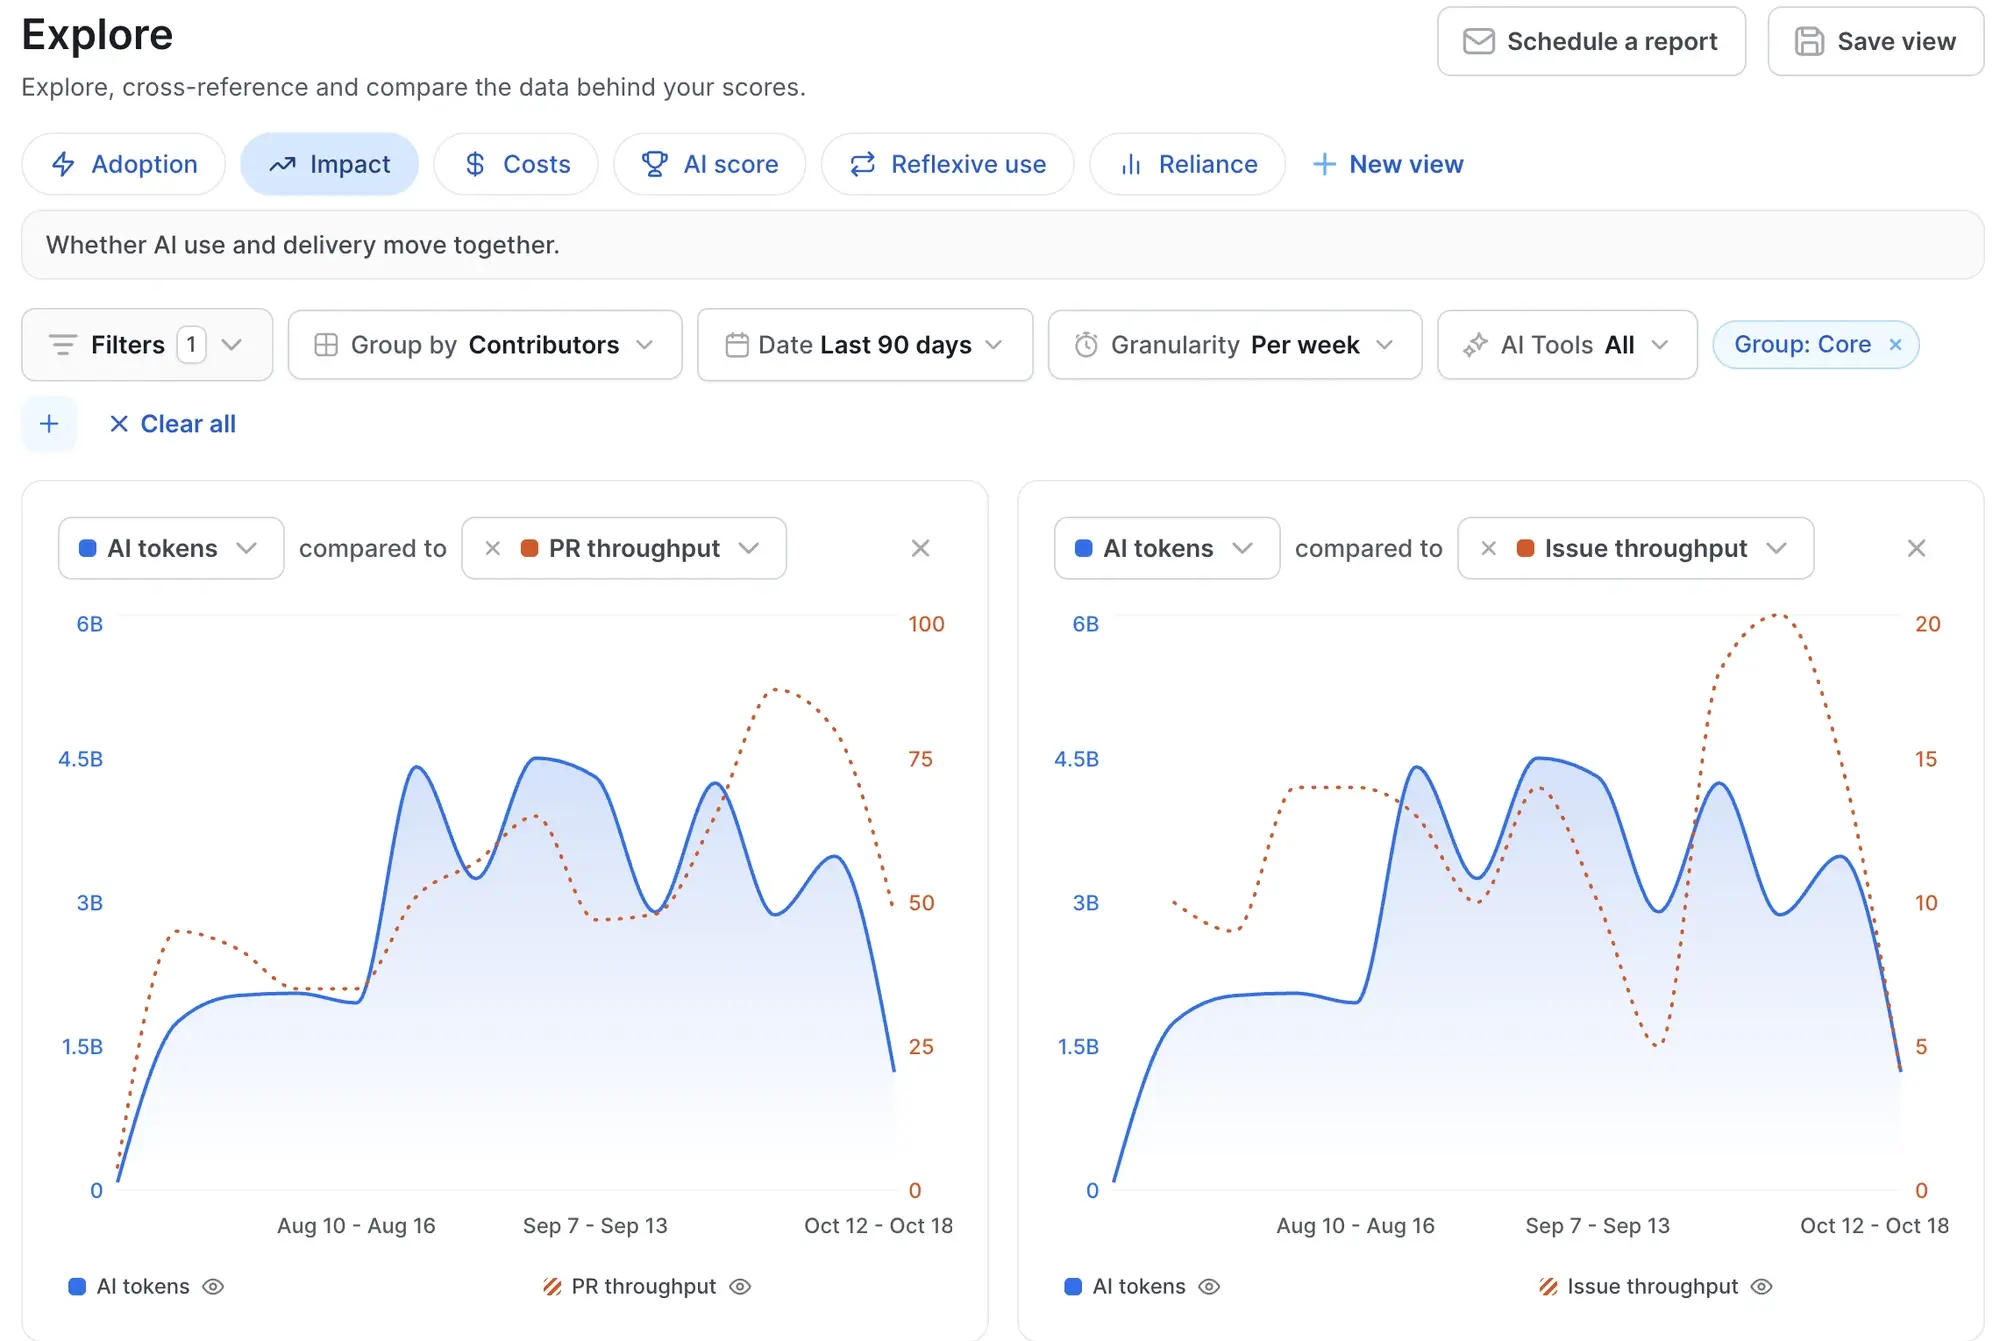The image size is (2000, 1341).
Task: Change the Granularity Per week dropdown
Action: coord(1235,345)
